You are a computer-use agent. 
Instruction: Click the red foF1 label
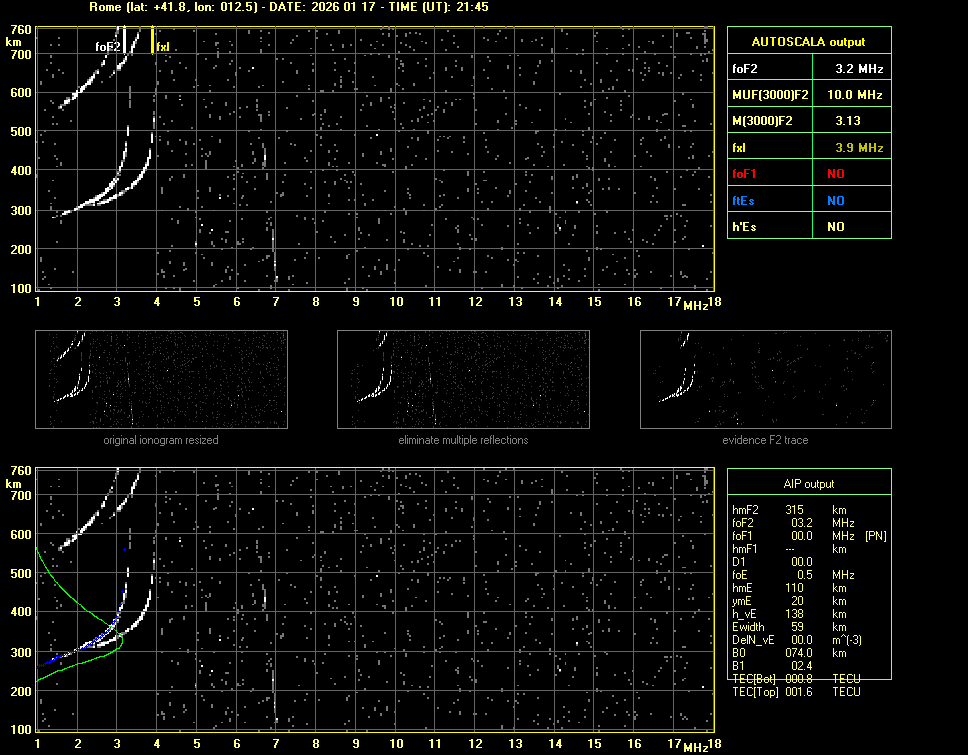tap(745, 174)
